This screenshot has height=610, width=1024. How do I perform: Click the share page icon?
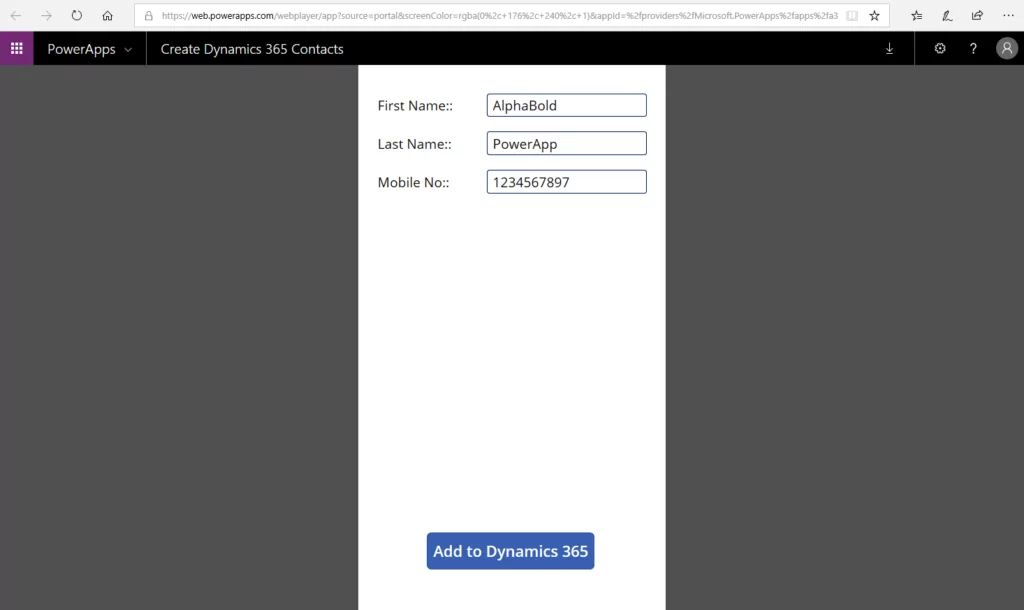[977, 16]
